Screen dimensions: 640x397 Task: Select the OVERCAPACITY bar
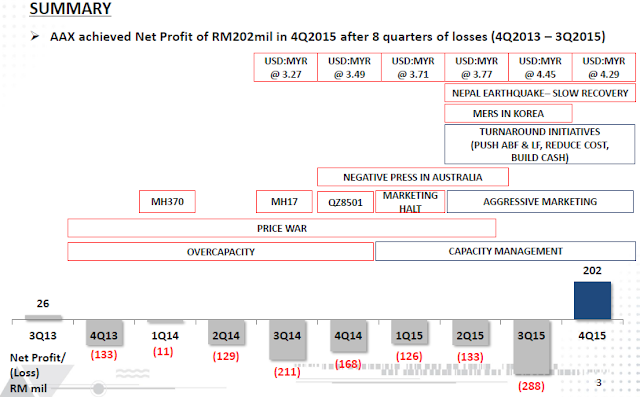coord(220,251)
